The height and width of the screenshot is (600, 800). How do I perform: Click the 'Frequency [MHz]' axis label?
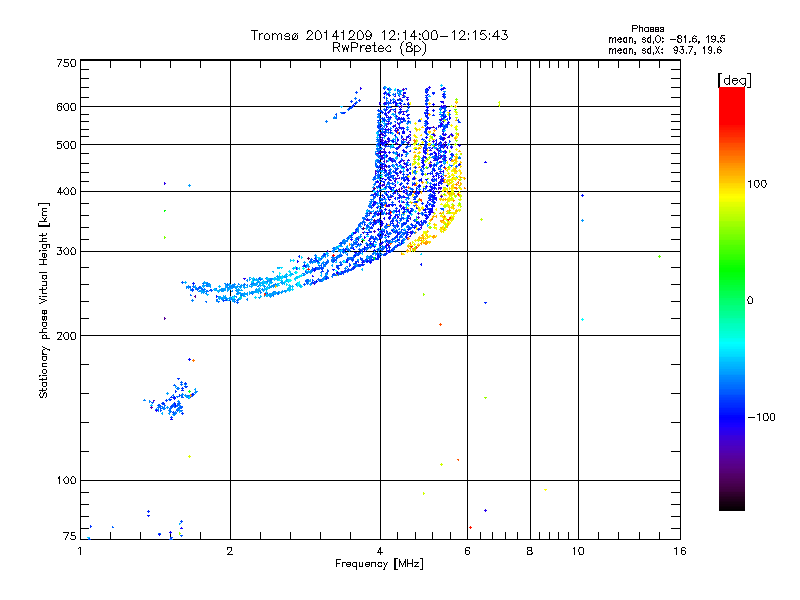point(379,564)
